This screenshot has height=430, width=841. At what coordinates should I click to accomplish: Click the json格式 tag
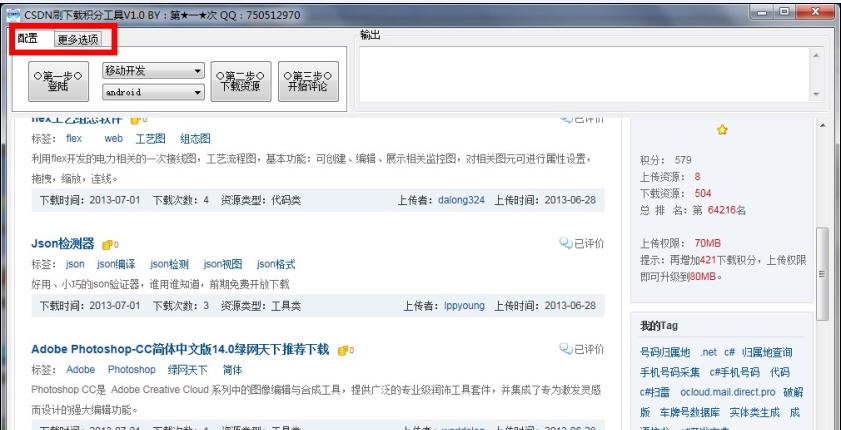(276, 264)
